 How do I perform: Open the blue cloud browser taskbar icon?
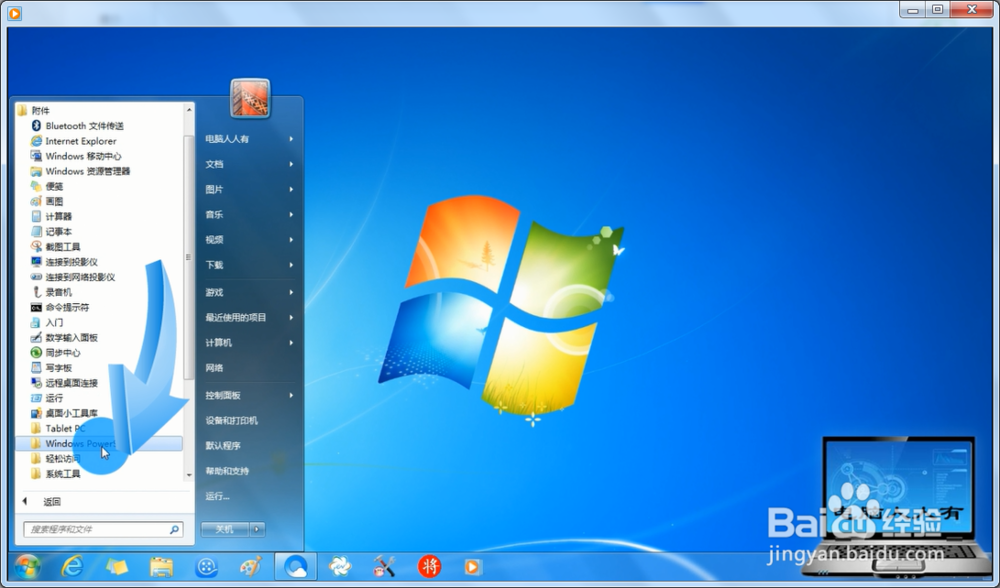point(295,566)
